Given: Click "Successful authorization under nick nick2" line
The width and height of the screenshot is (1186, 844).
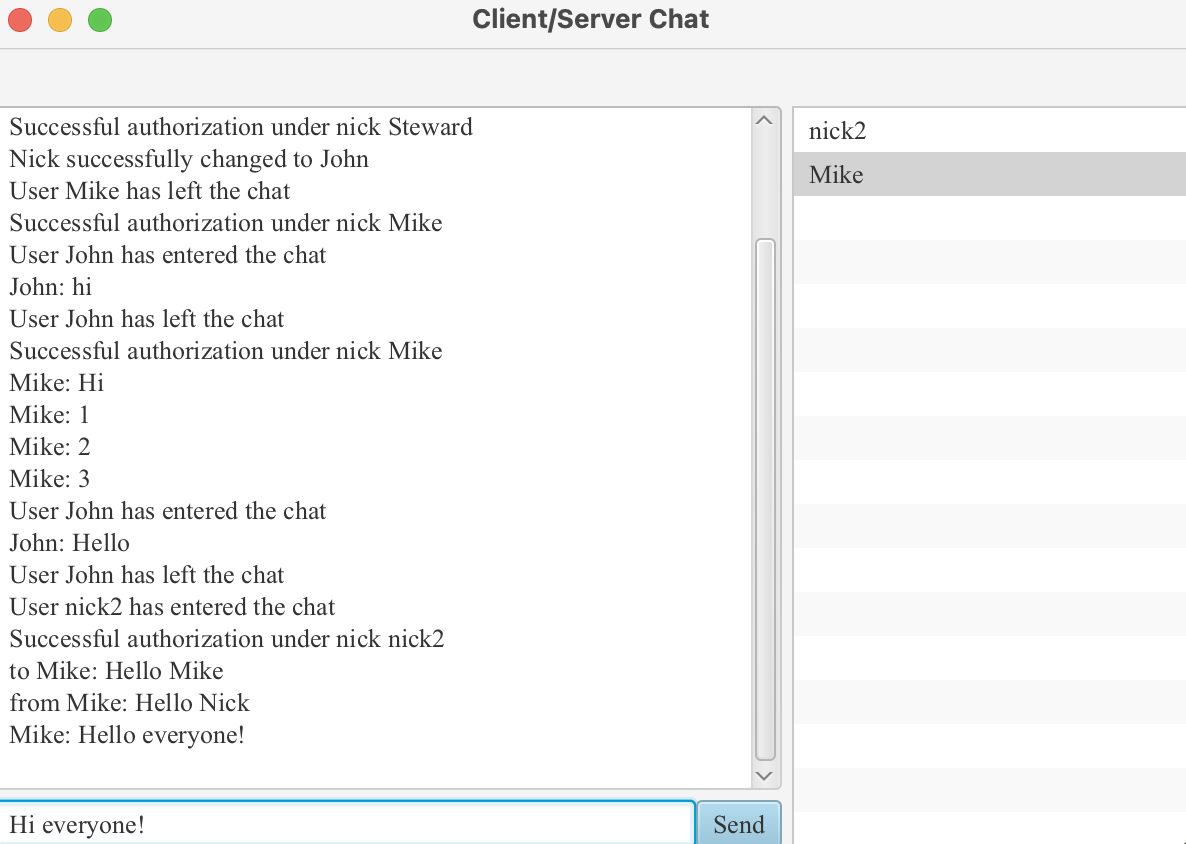Looking at the screenshot, I should [x=227, y=638].
